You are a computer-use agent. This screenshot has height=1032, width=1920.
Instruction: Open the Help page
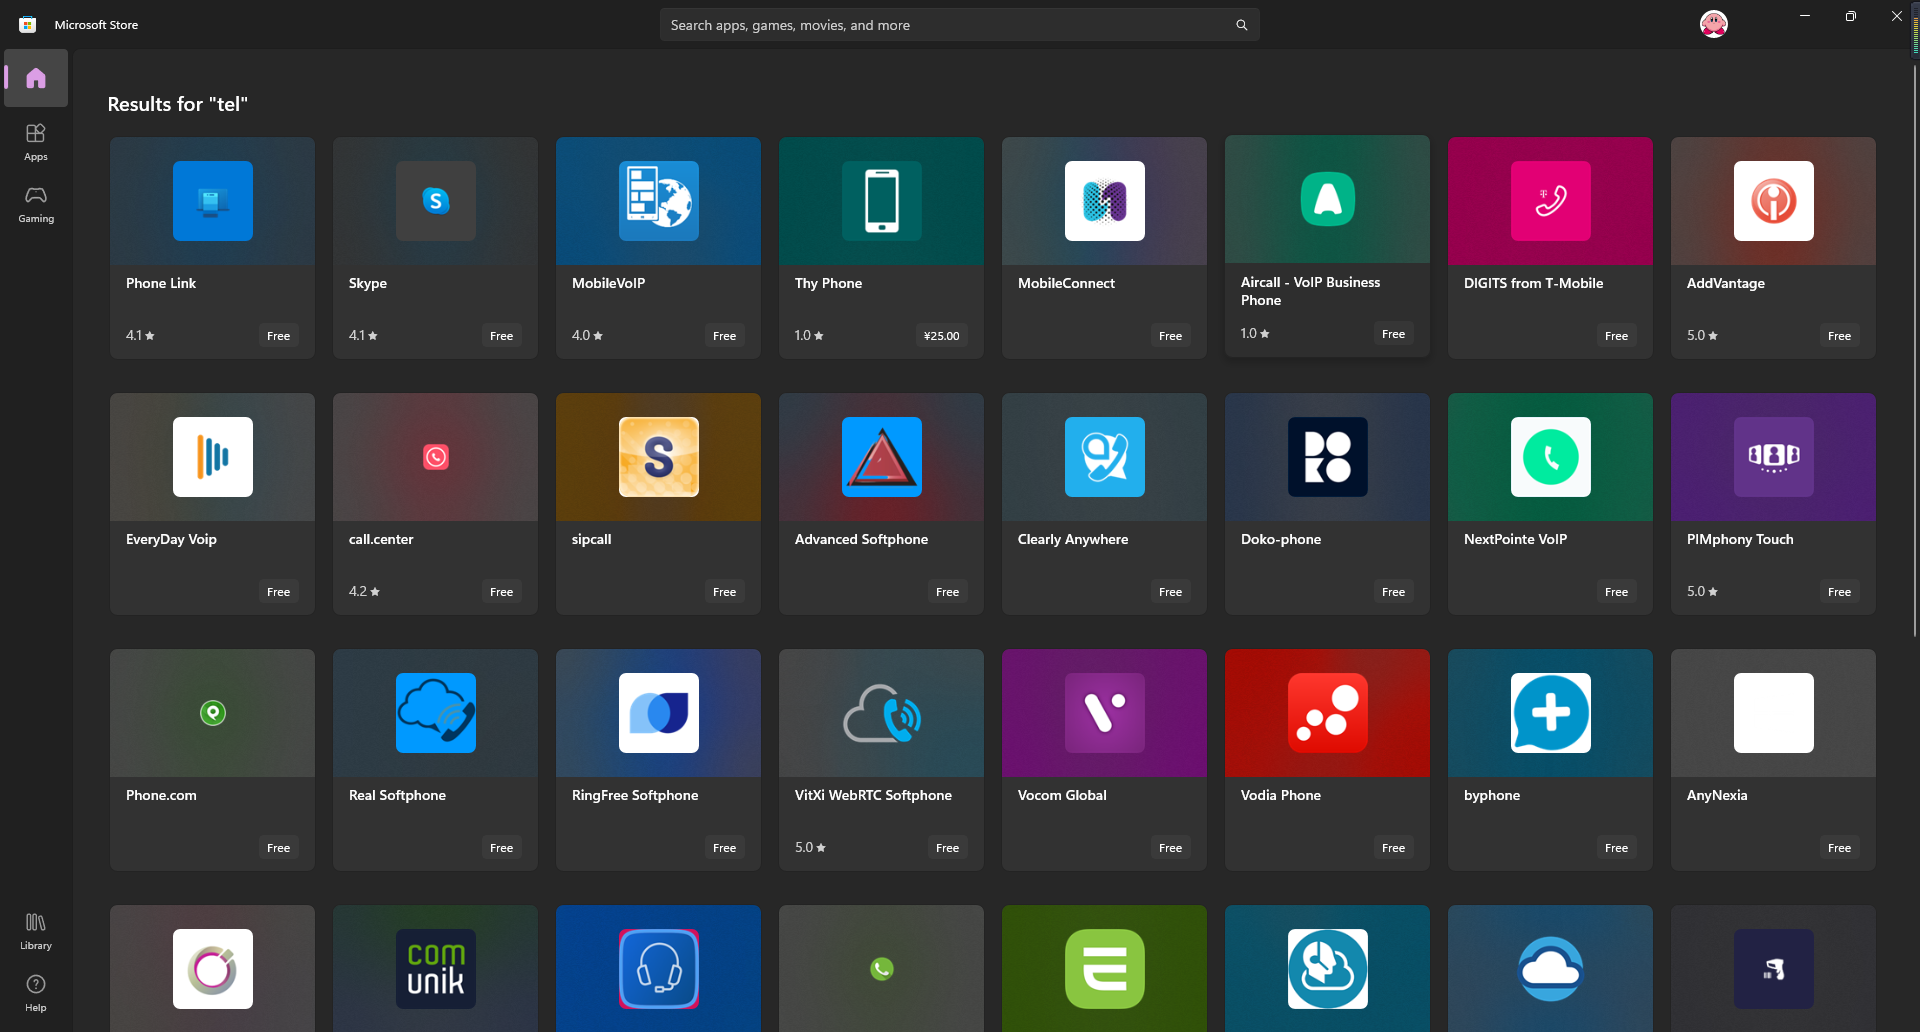(x=36, y=993)
